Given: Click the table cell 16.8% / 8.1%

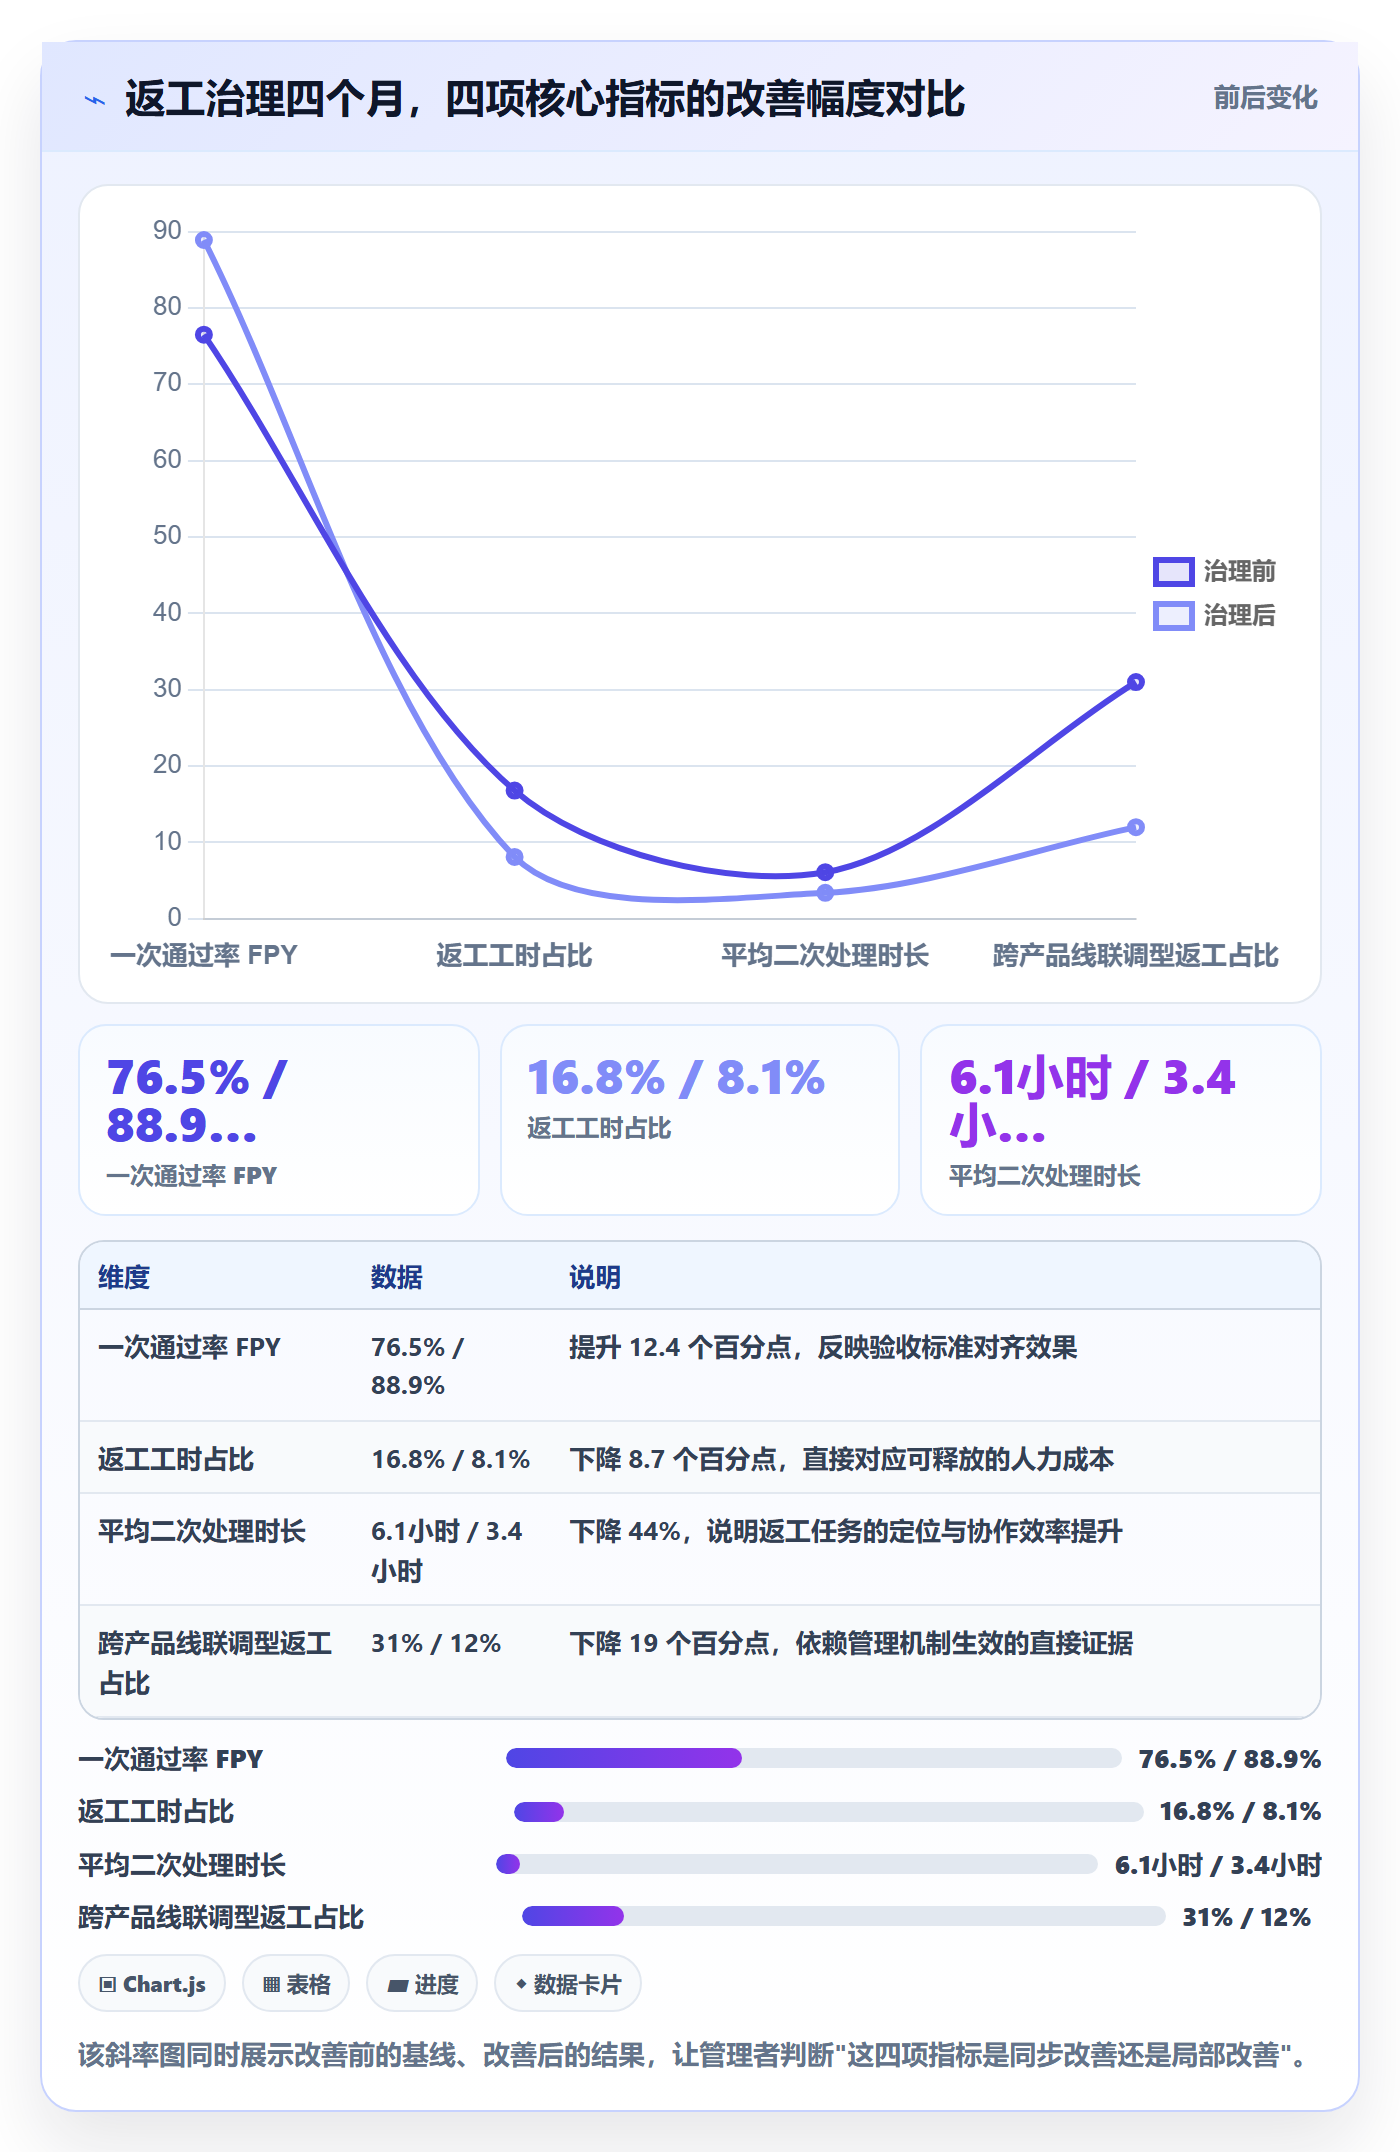Looking at the screenshot, I should click(451, 1459).
